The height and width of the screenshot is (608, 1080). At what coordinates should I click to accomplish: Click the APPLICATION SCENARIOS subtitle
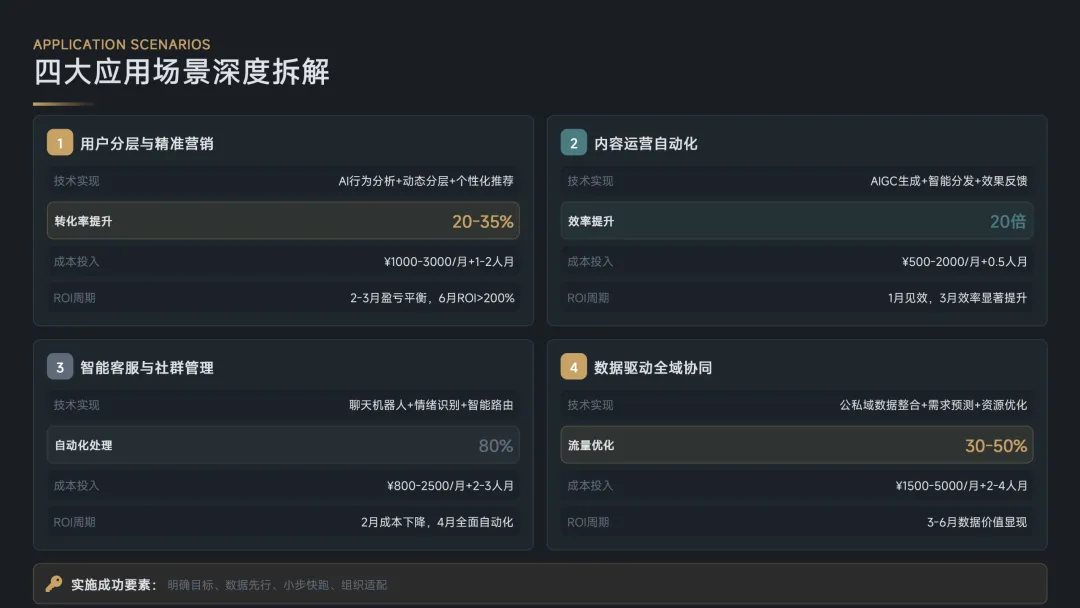click(122, 45)
